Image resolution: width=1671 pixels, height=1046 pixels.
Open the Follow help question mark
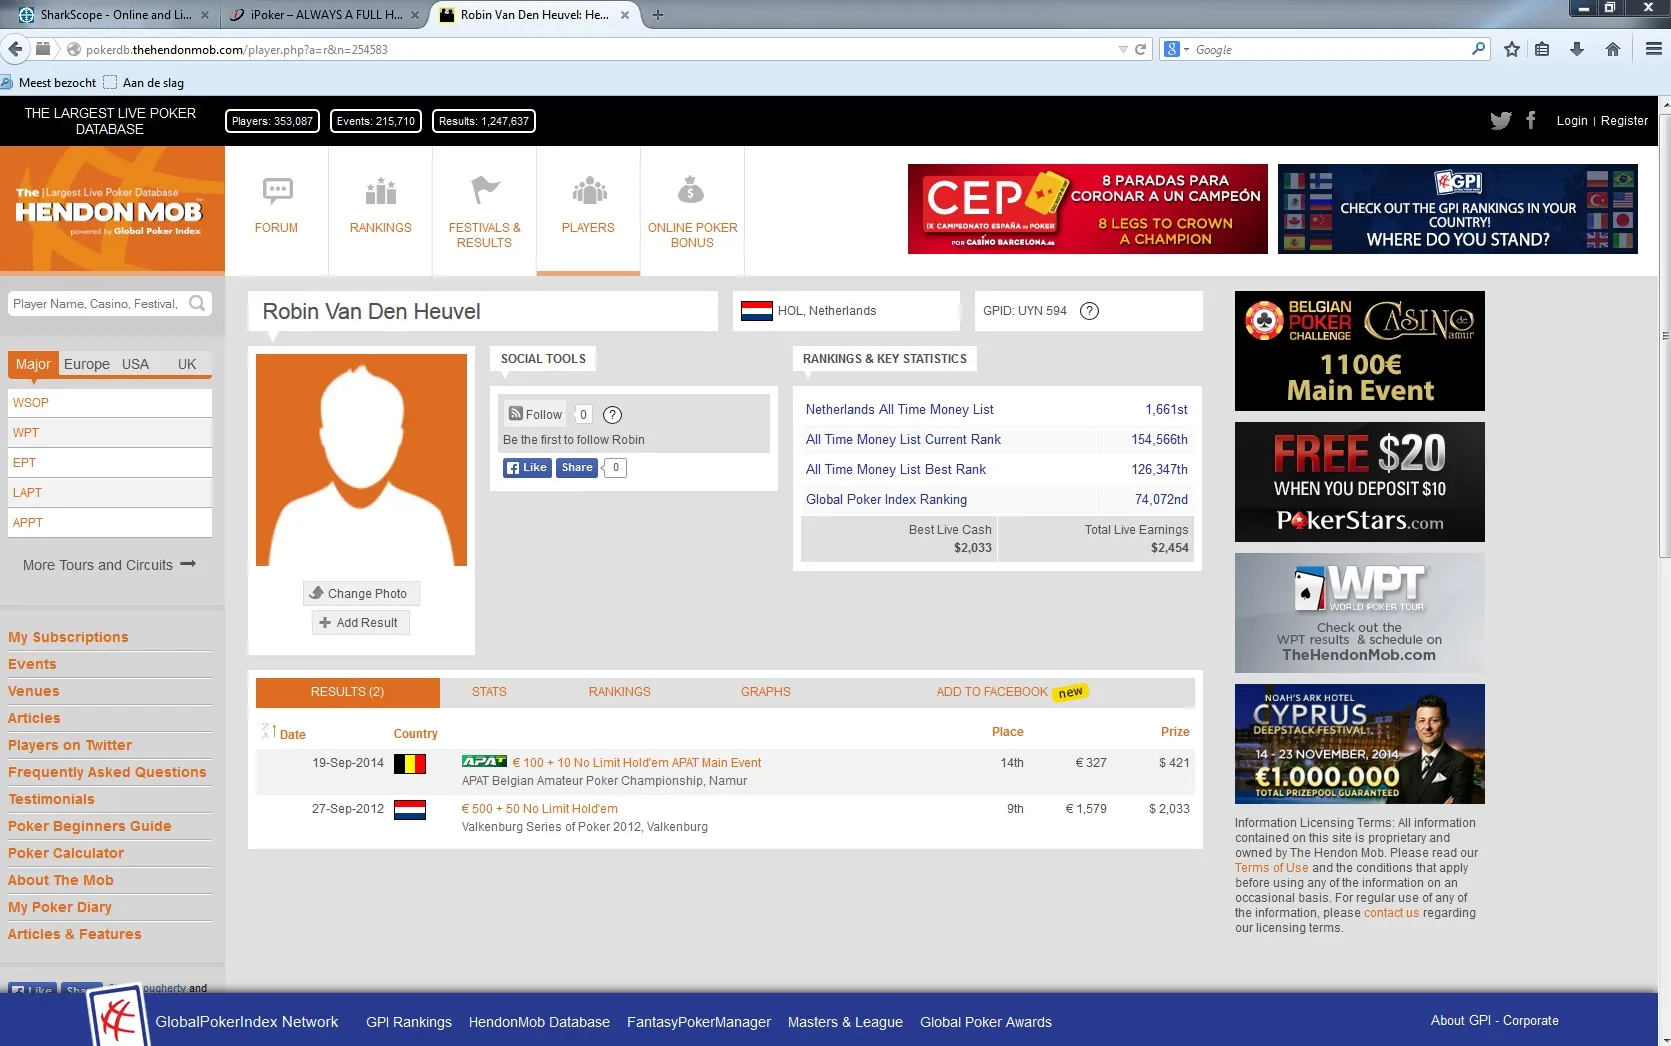[613, 415]
